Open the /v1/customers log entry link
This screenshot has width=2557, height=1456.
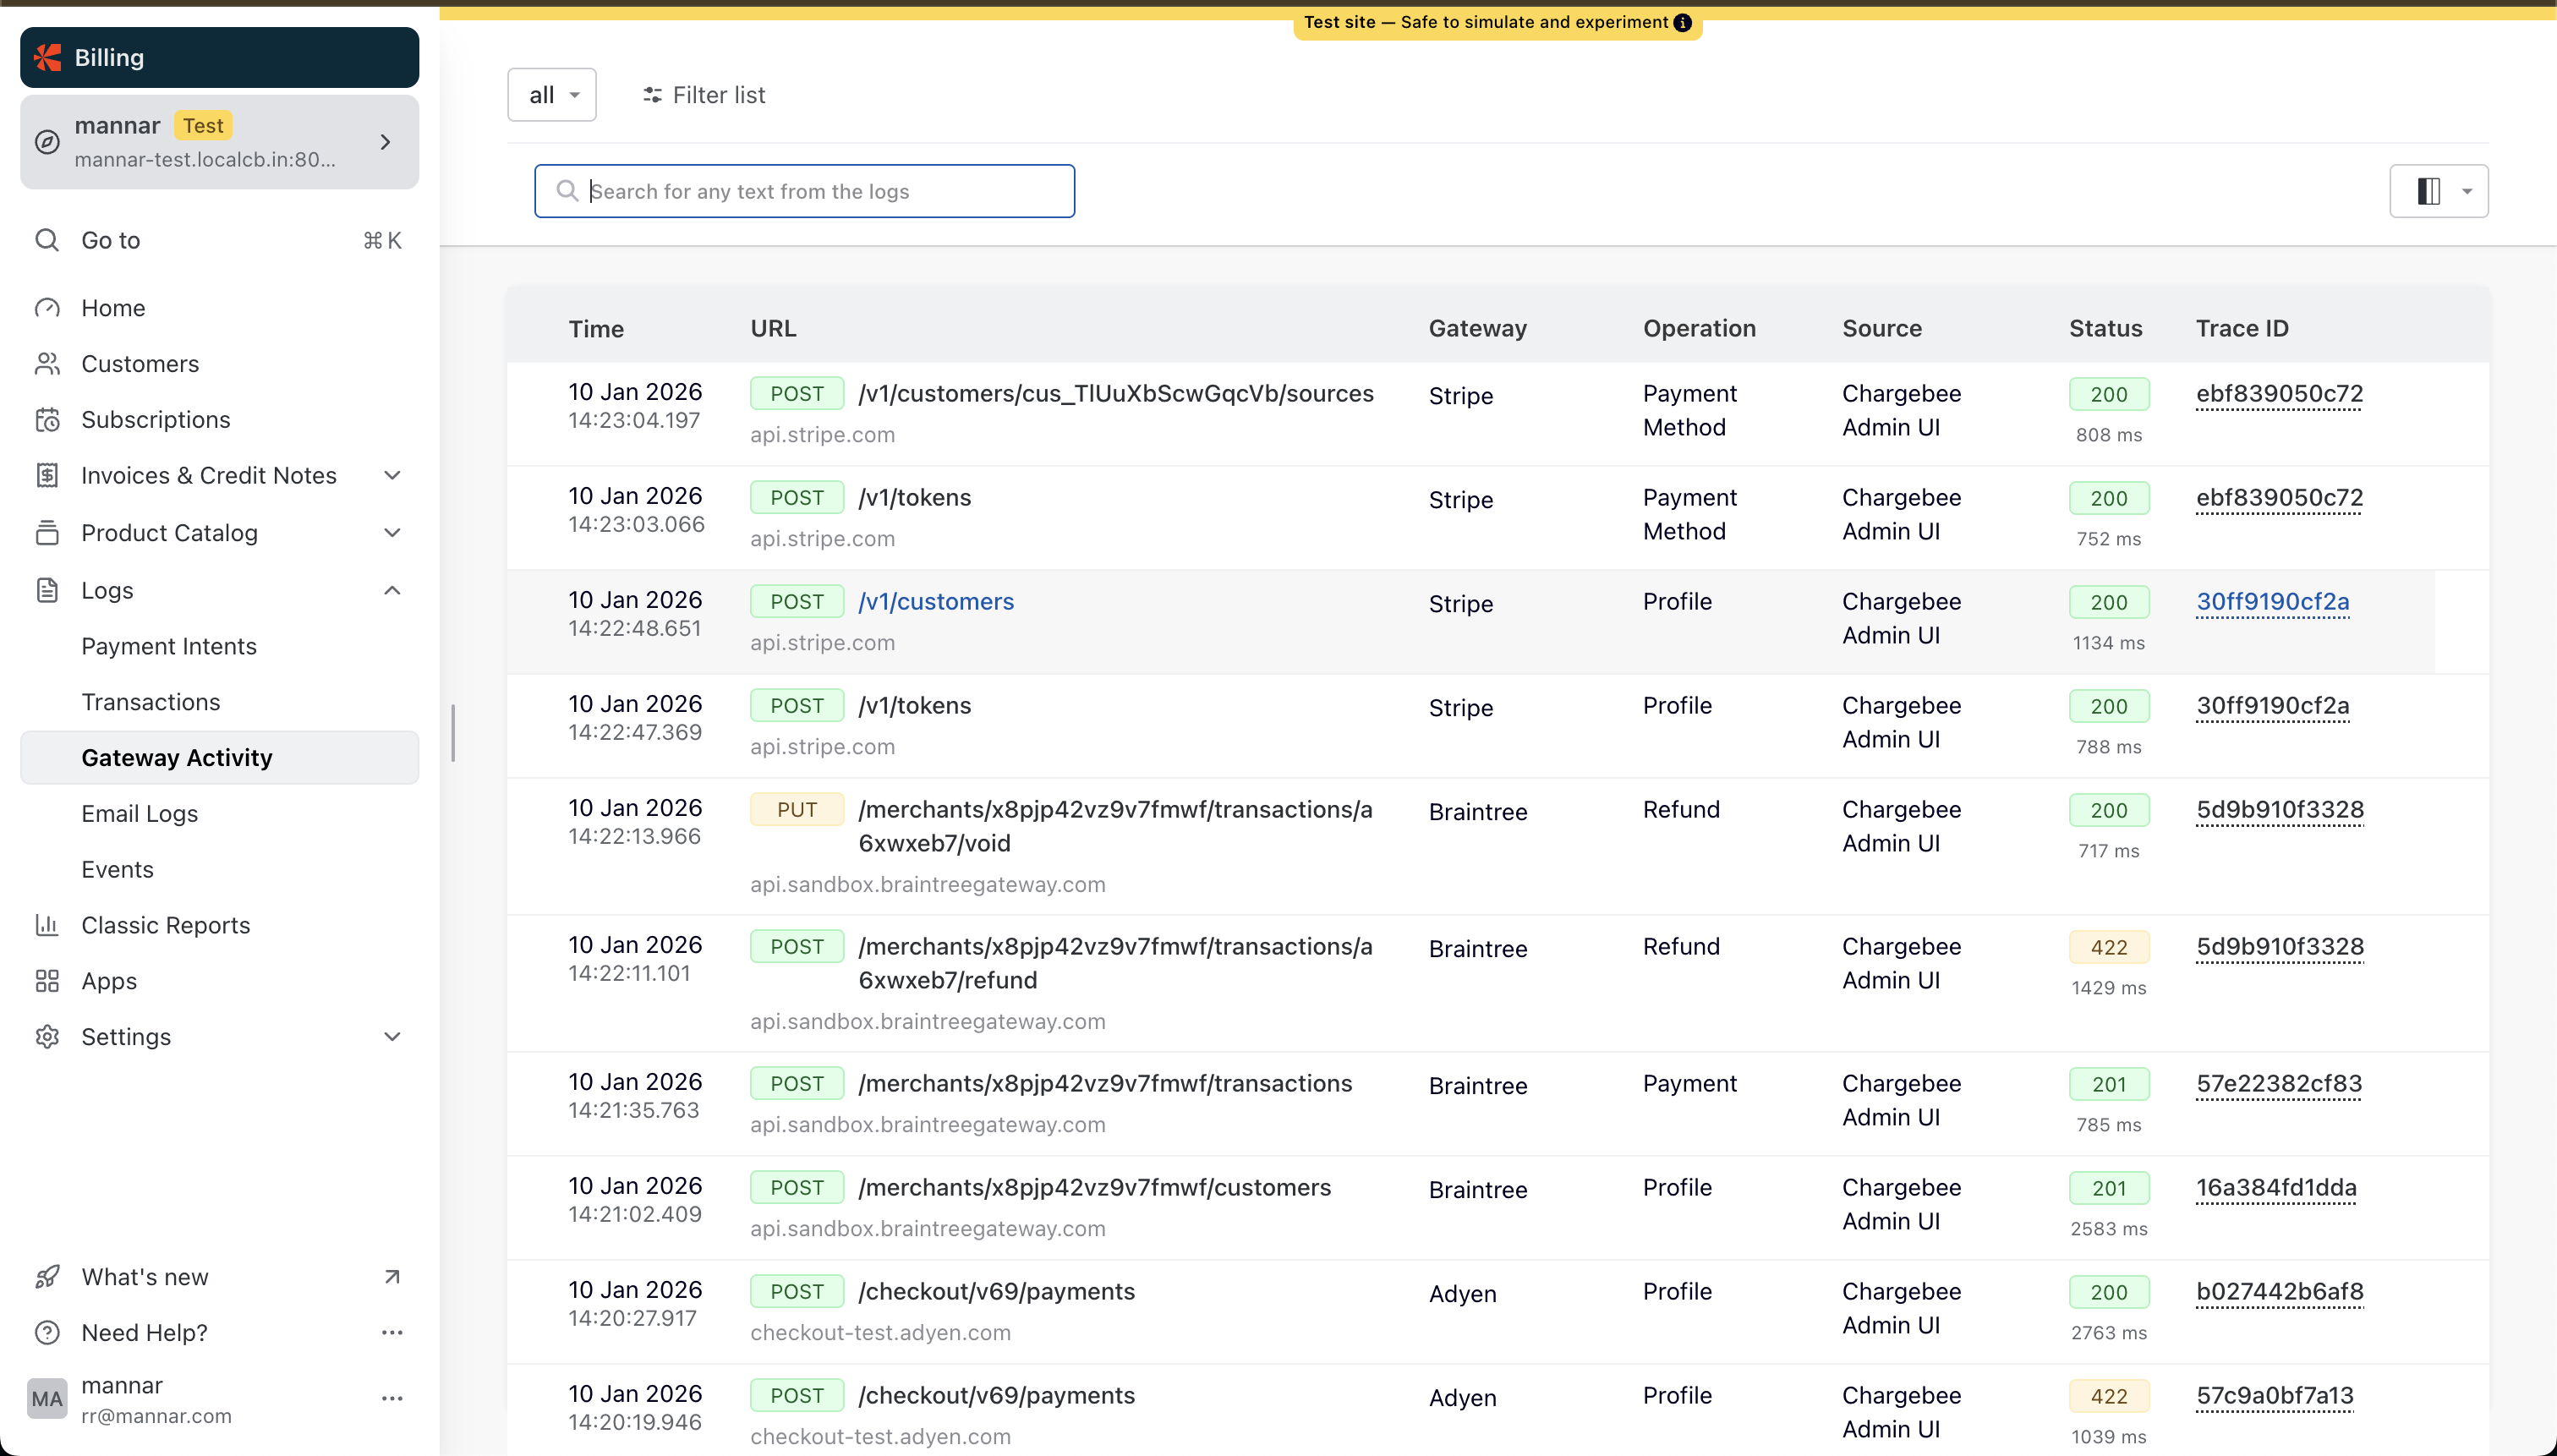click(x=936, y=601)
